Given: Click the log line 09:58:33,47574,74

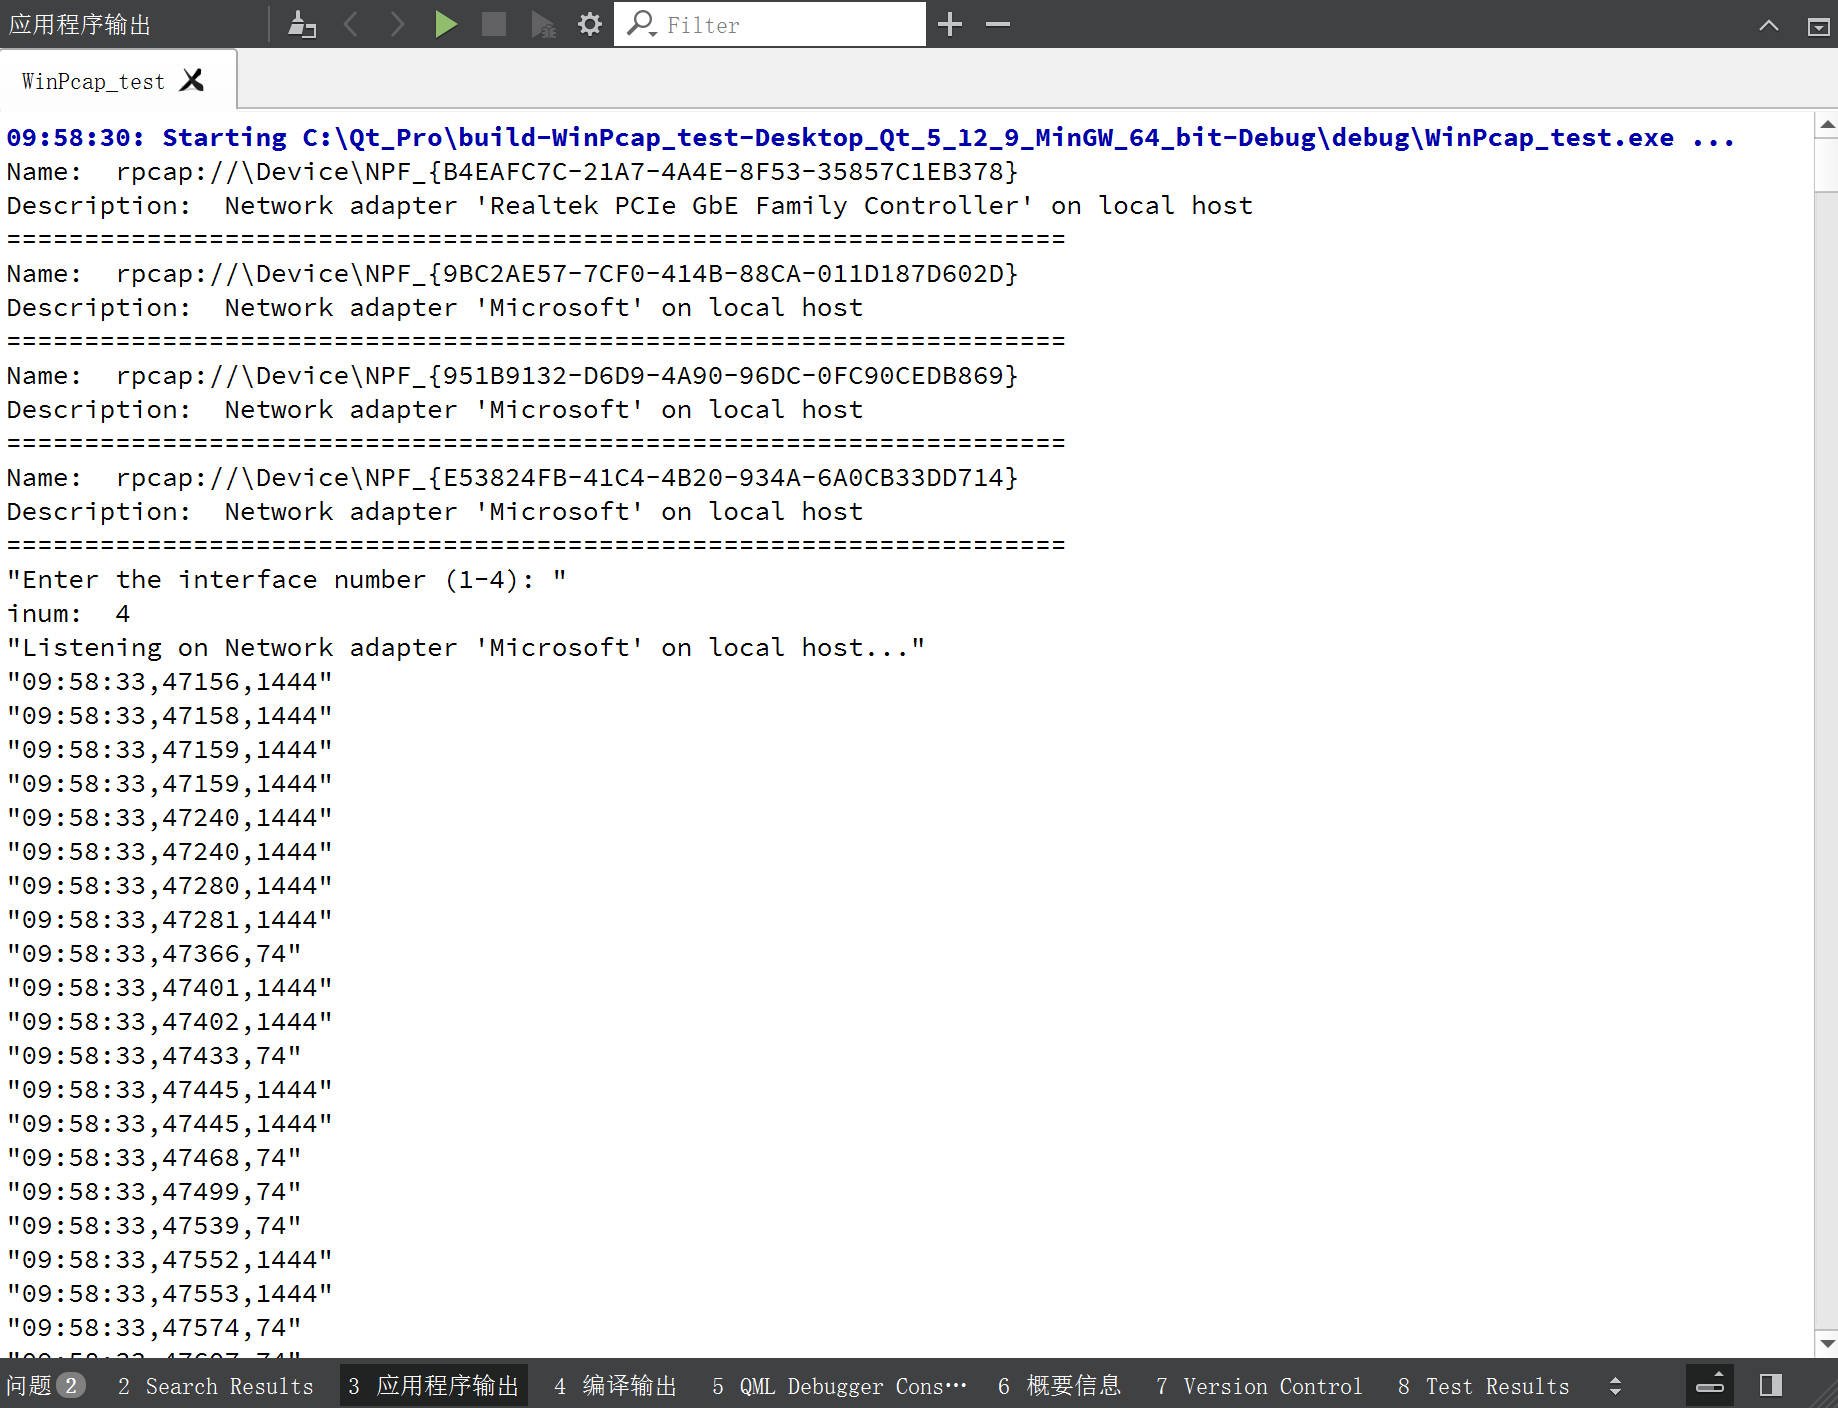Looking at the screenshot, I should click(x=154, y=1327).
